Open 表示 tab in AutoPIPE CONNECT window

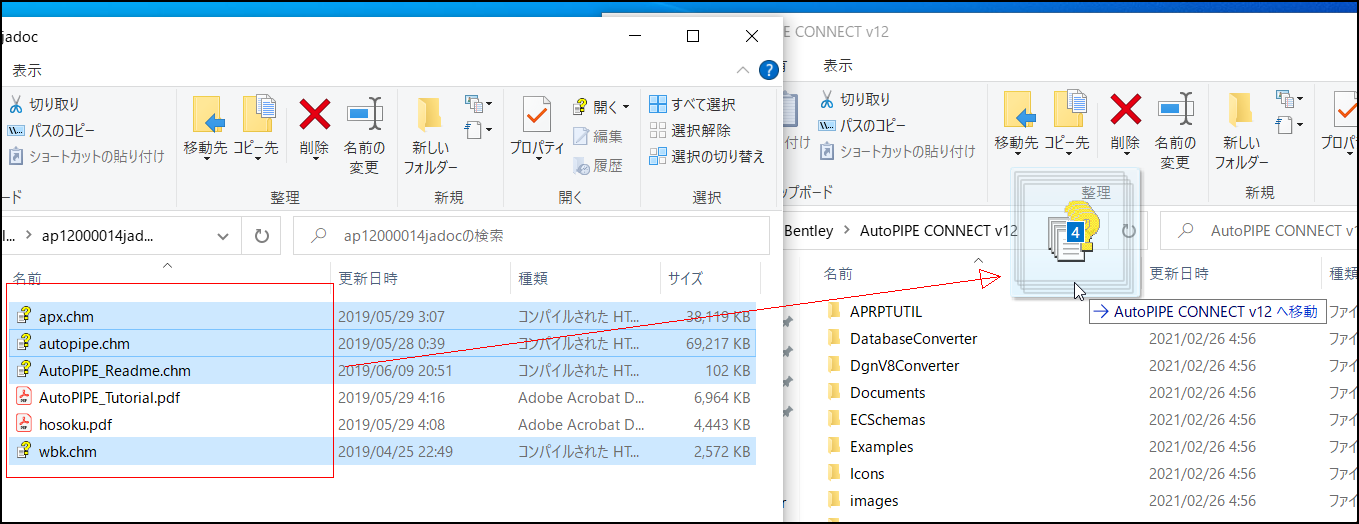click(838, 65)
